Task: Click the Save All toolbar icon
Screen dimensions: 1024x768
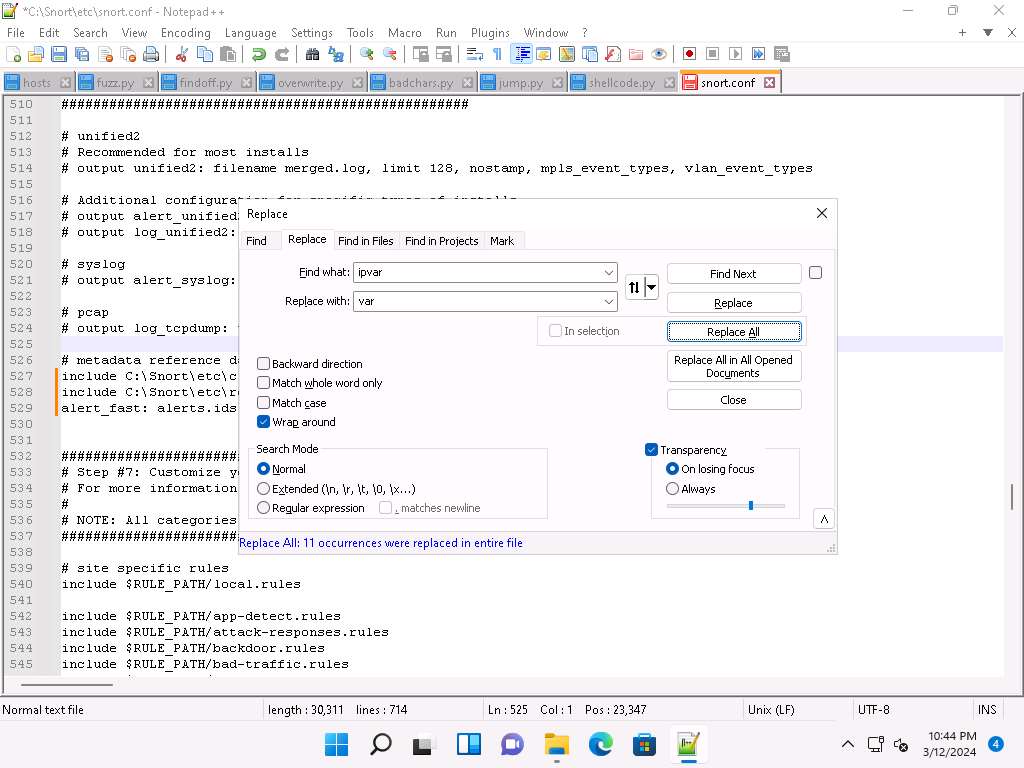Action: pos(84,53)
